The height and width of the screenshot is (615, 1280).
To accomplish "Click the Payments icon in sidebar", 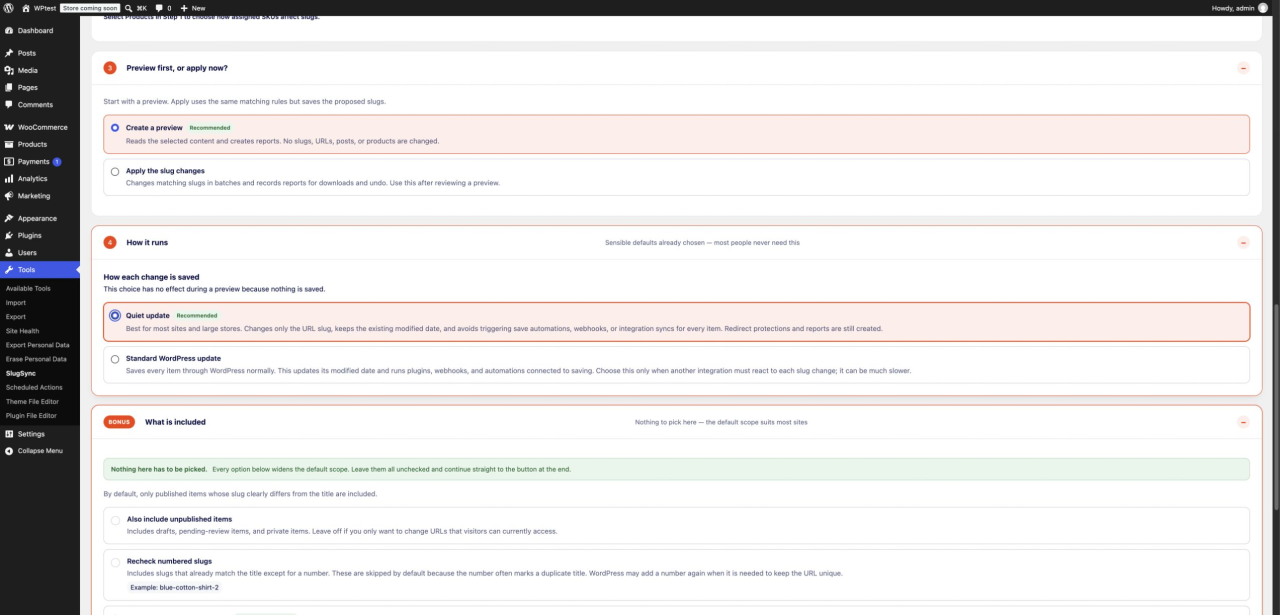I will tap(9, 161).
